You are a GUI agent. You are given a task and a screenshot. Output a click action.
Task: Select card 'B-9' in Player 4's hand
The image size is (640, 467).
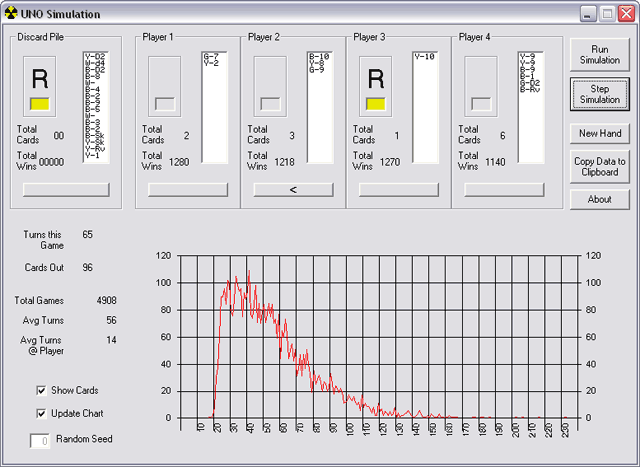527,70
